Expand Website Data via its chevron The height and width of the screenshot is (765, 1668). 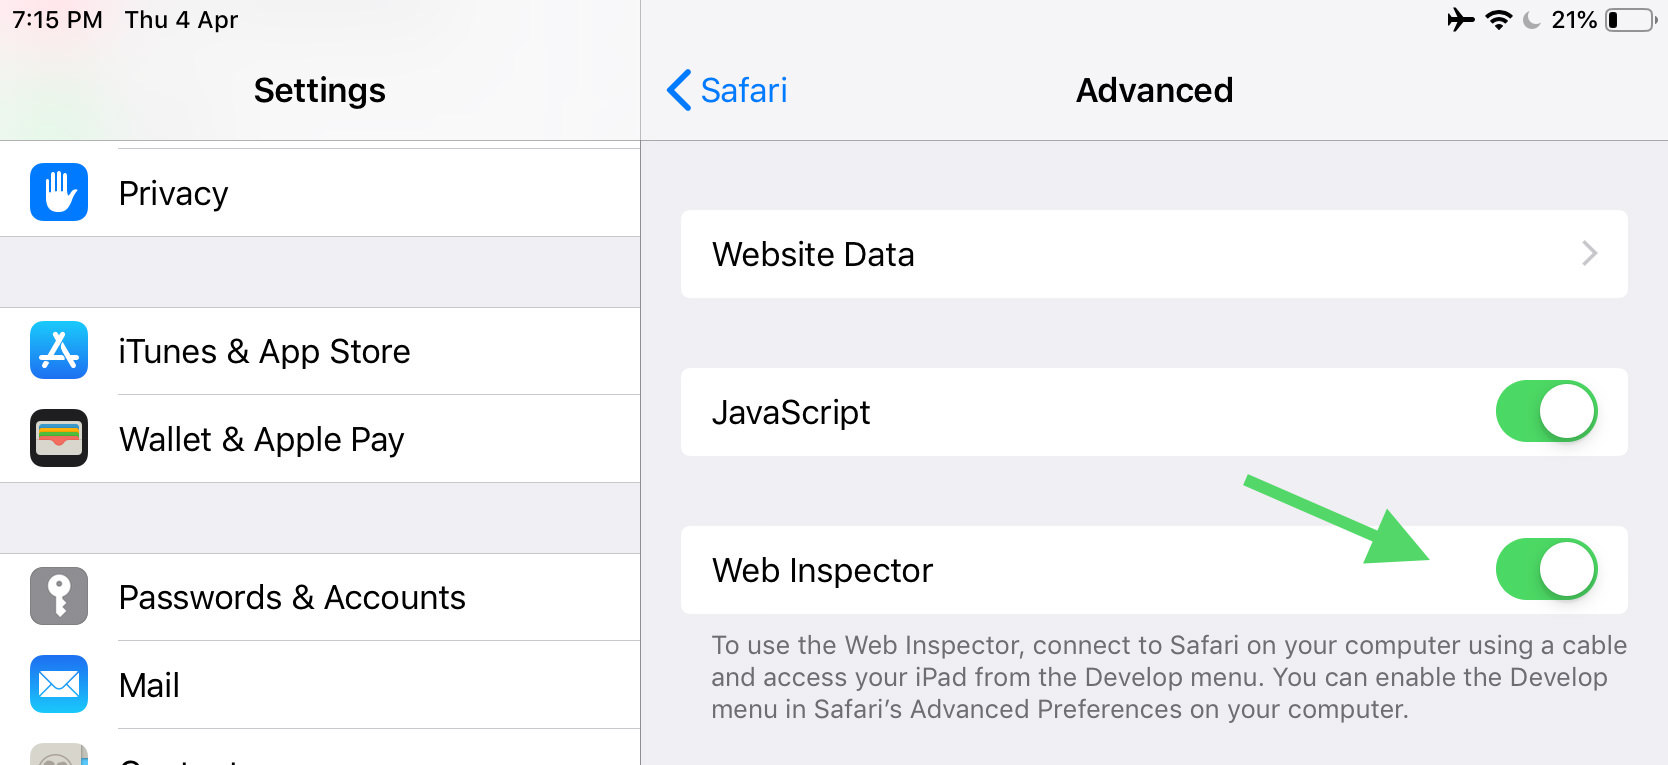(1589, 253)
